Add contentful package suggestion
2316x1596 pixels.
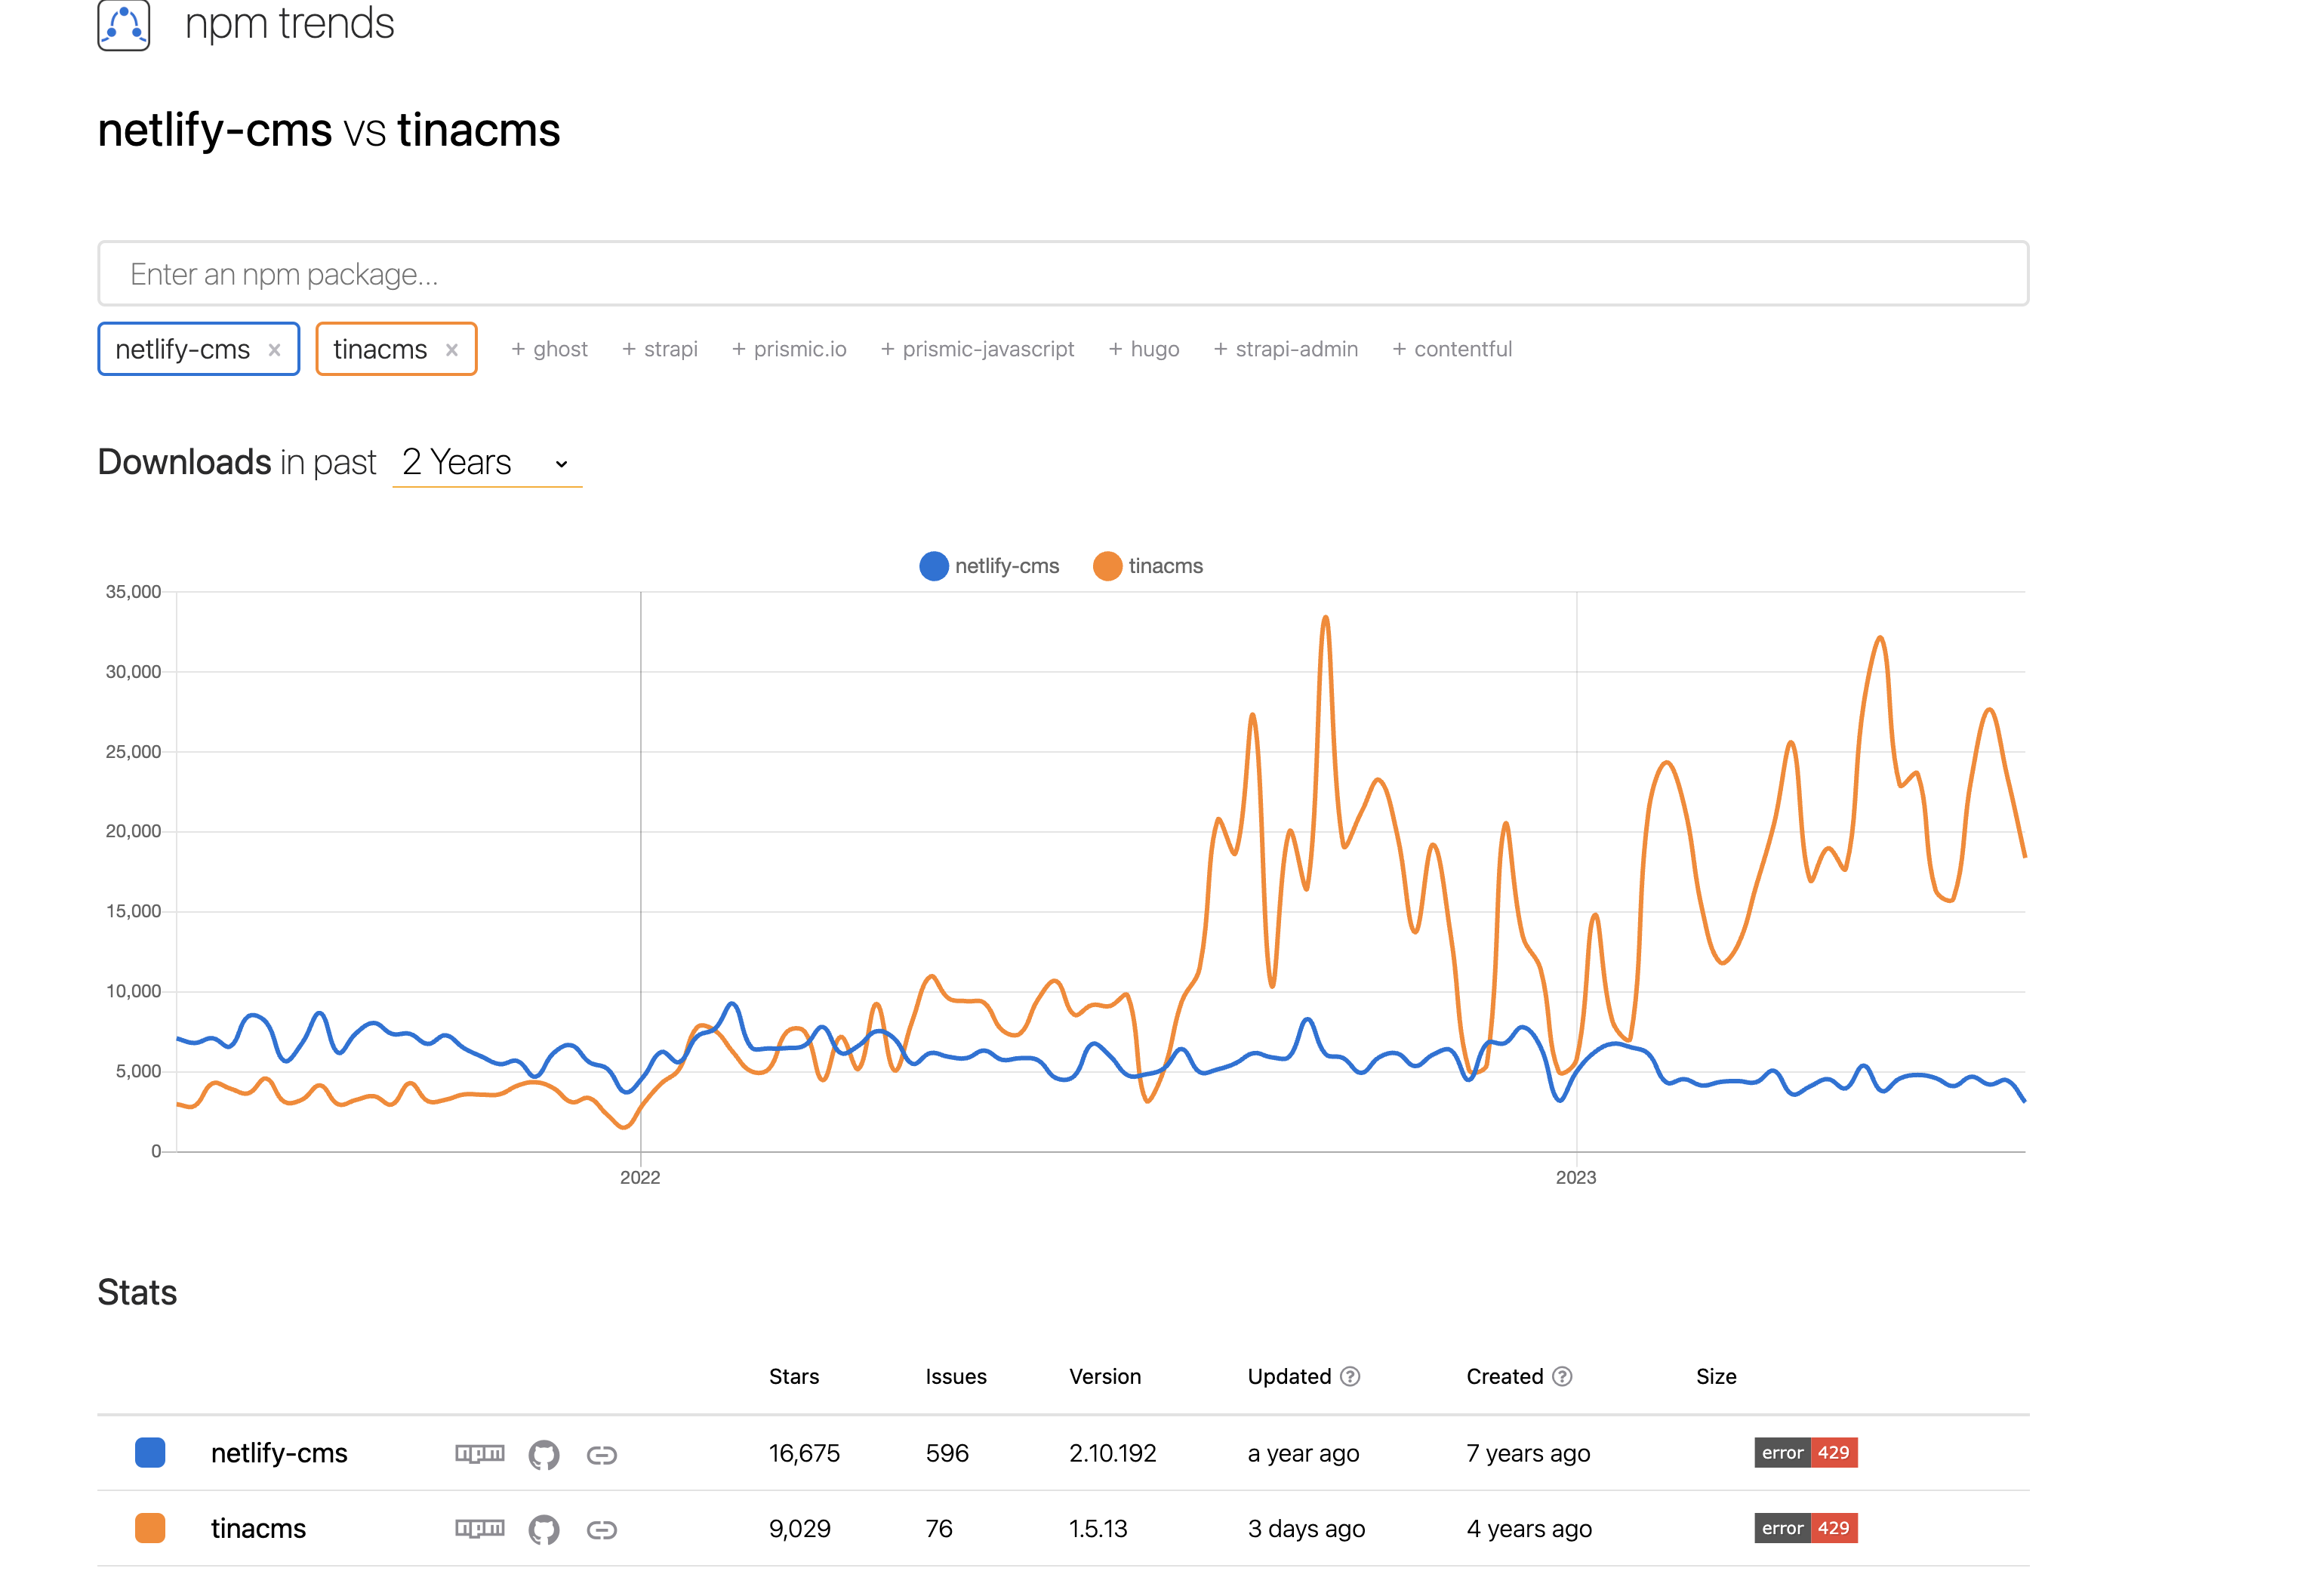[x=1452, y=349]
